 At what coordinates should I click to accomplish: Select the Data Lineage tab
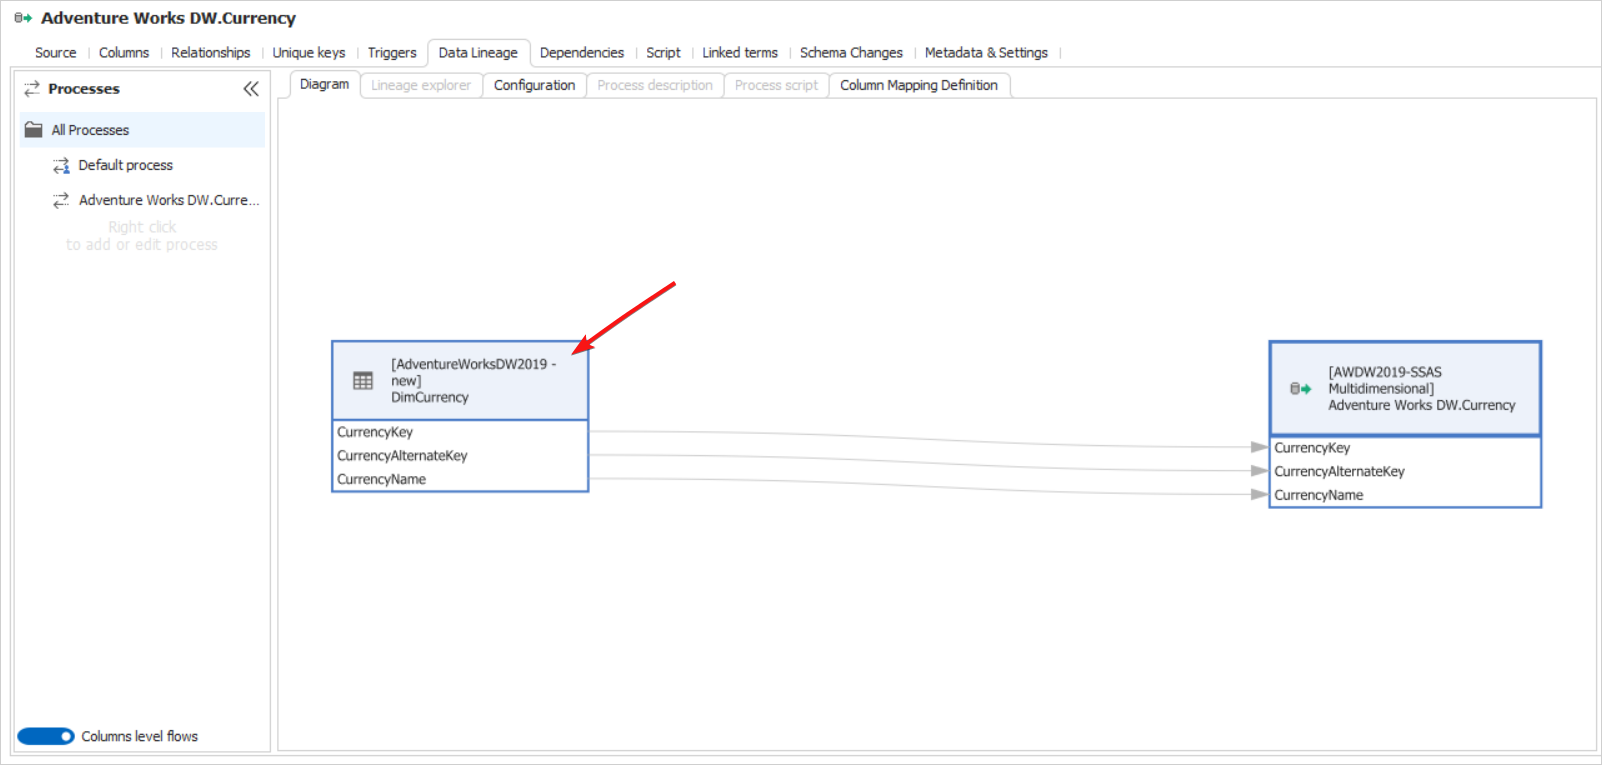point(478,52)
